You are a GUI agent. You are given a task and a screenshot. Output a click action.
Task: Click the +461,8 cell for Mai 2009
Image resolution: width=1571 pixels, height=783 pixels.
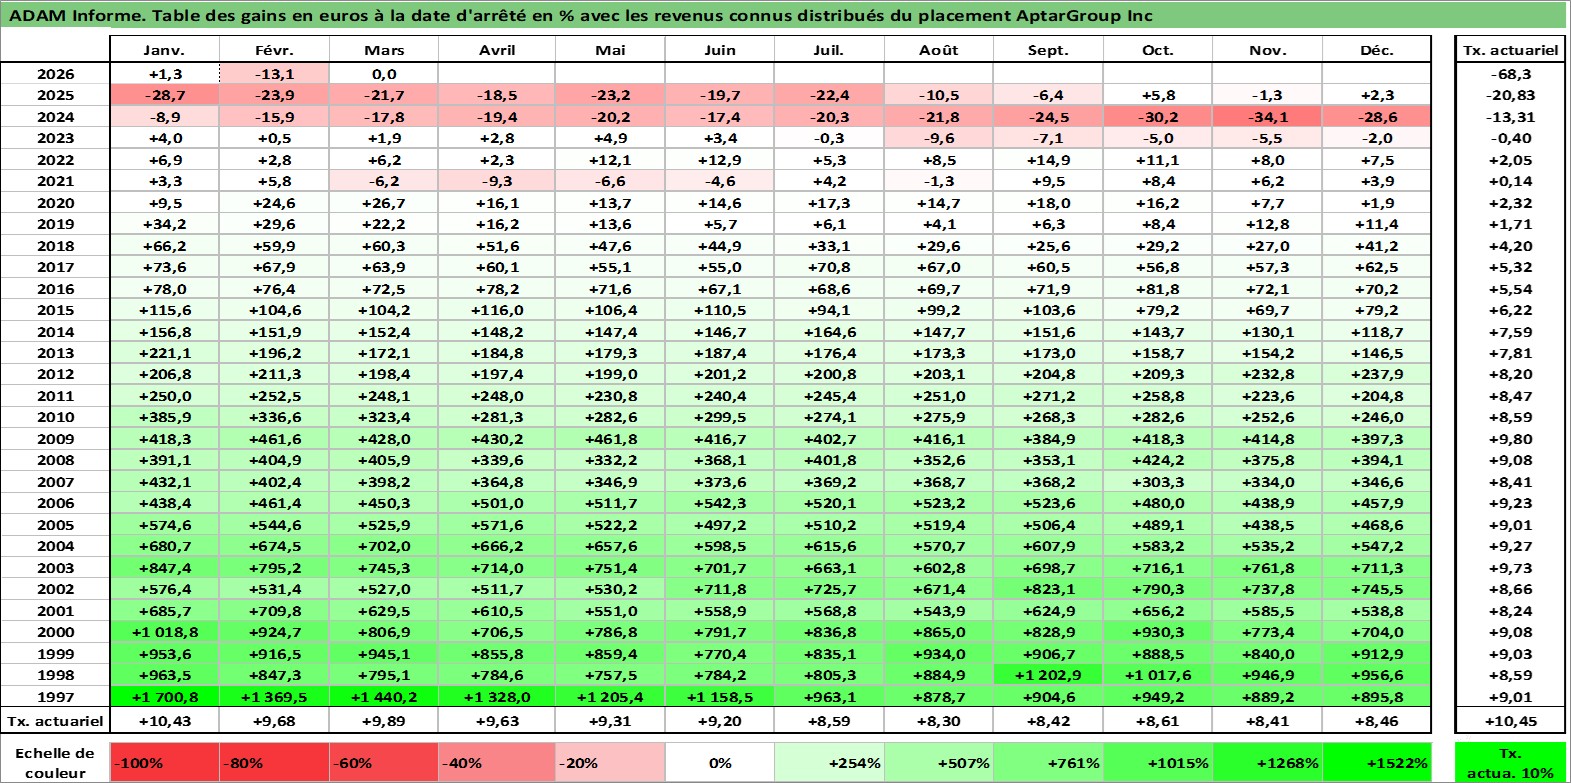click(x=610, y=439)
